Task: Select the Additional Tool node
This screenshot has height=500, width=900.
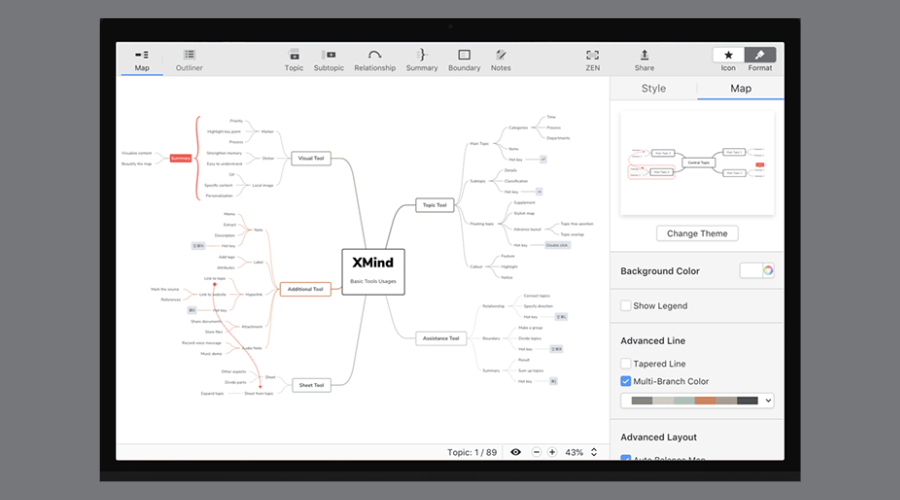Action: 305,289
